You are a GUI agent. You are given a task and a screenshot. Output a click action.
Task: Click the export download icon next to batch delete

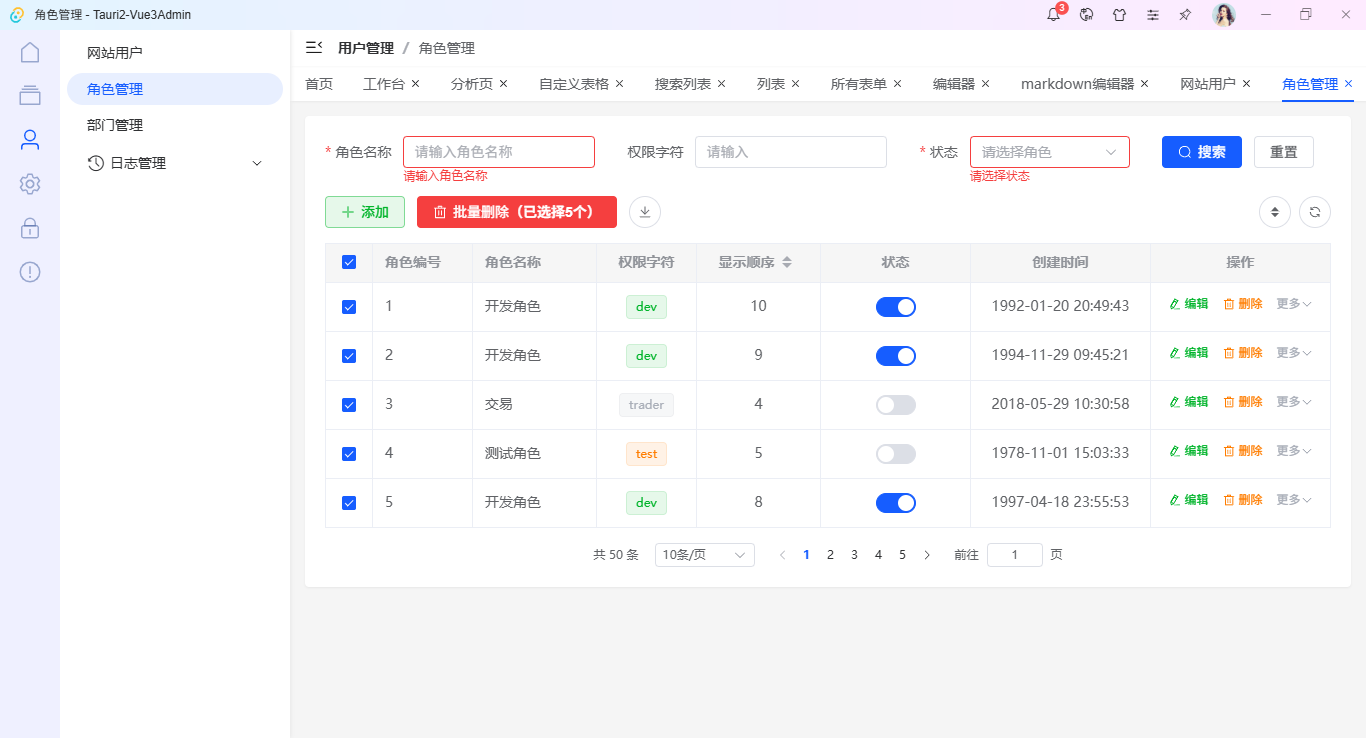coord(644,212)
